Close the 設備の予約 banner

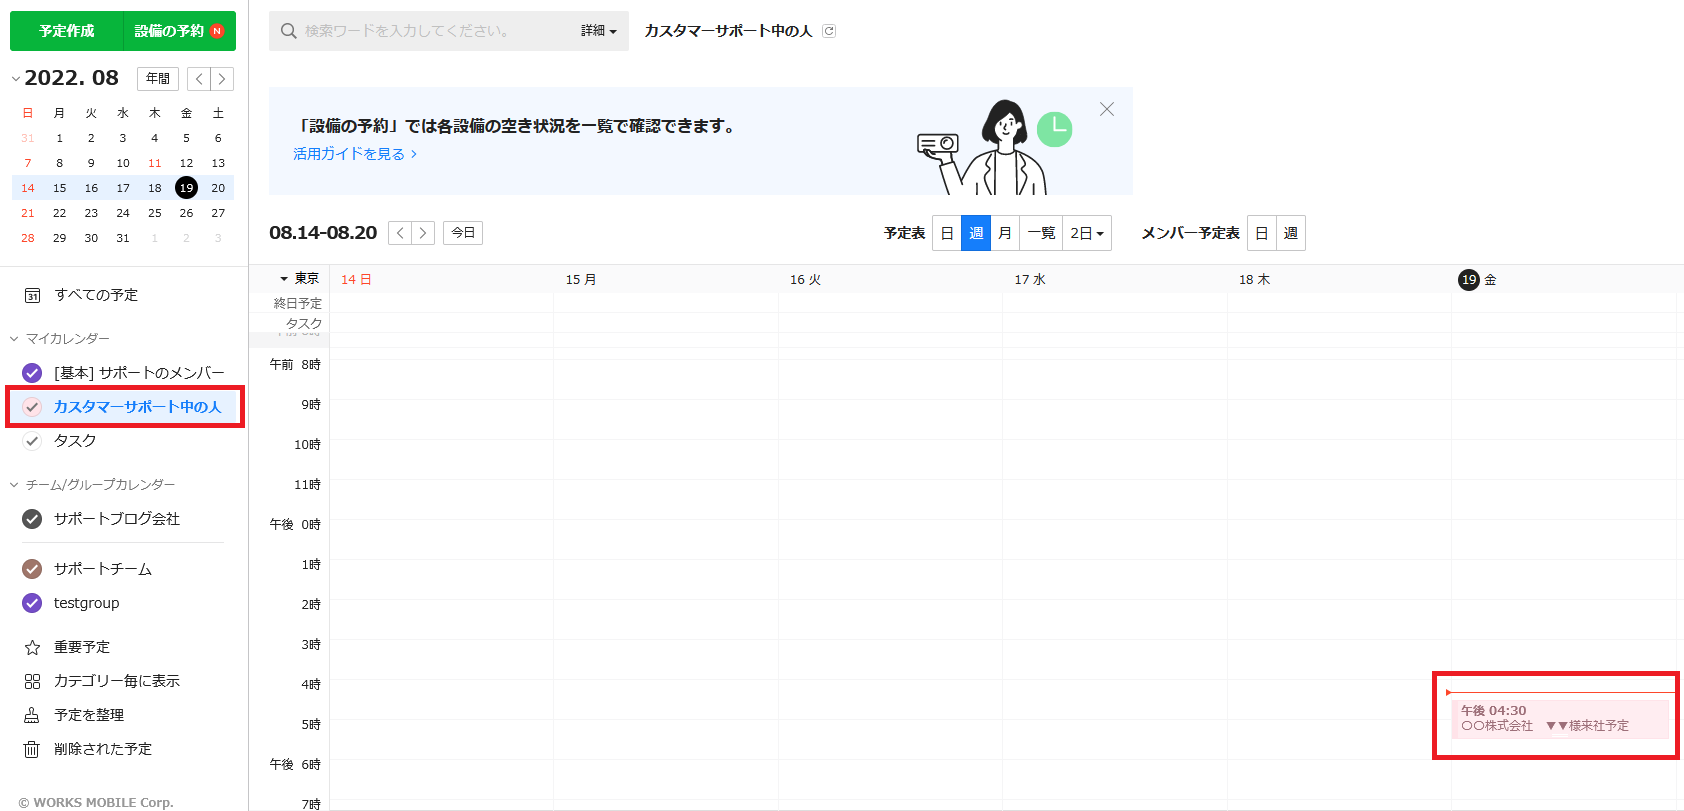point(1106,109)
